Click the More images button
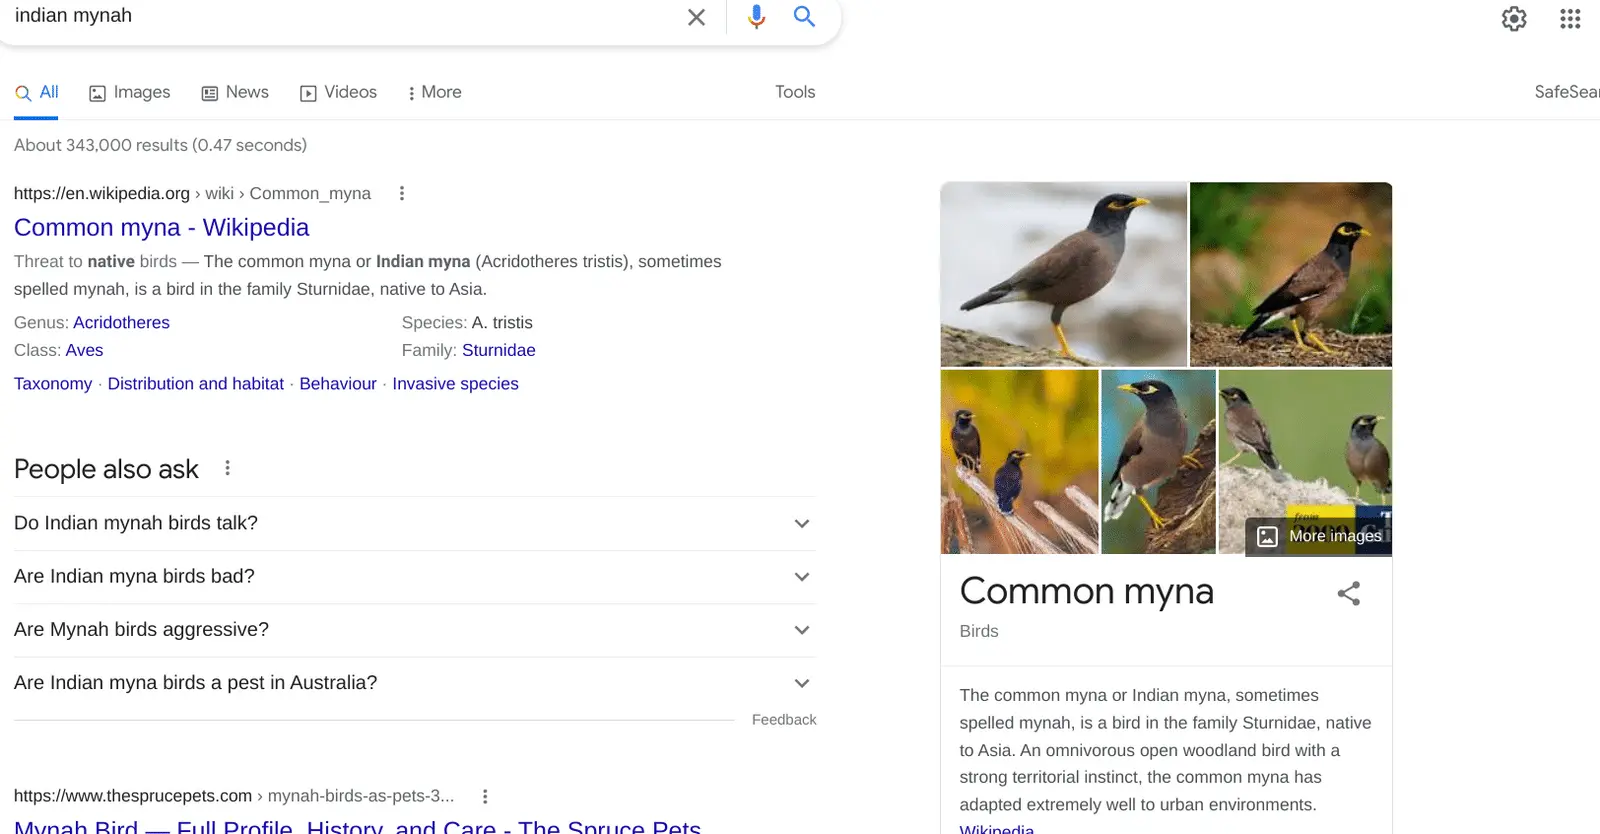 click(1320, 536)
